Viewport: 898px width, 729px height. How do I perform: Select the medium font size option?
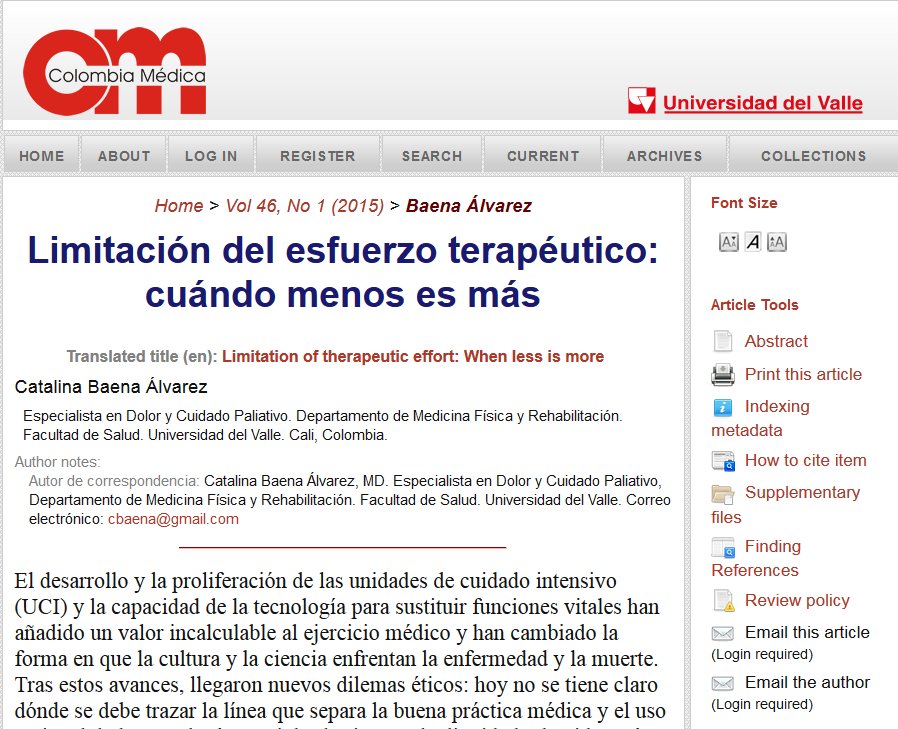pyautogui.click(x=751, y=241)
